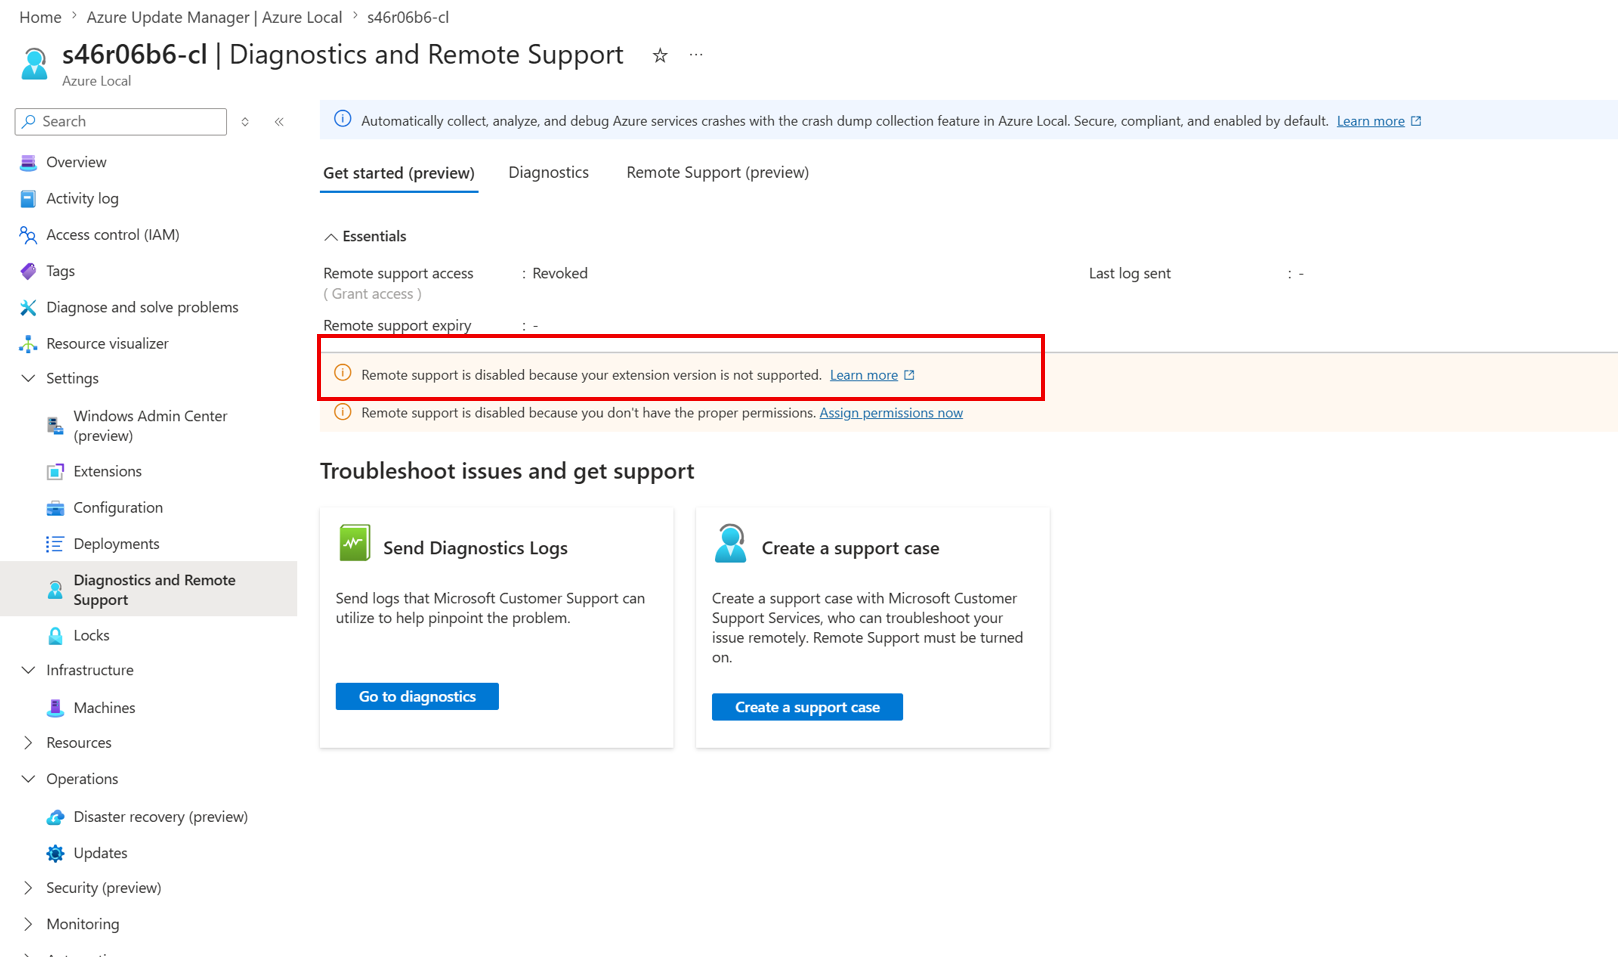Click the Grant access link
Screen dimensions: 1618x957
tap(372, 294)
